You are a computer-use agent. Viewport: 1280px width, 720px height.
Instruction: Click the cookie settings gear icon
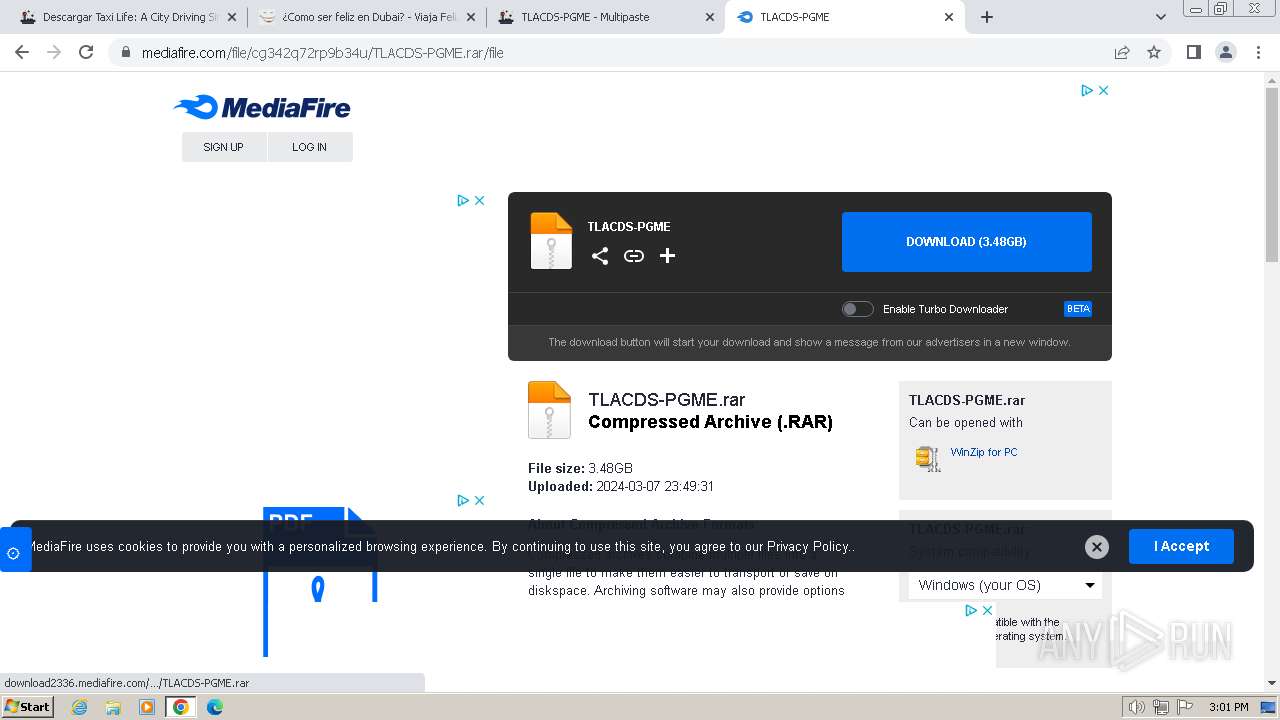(14, 553)
